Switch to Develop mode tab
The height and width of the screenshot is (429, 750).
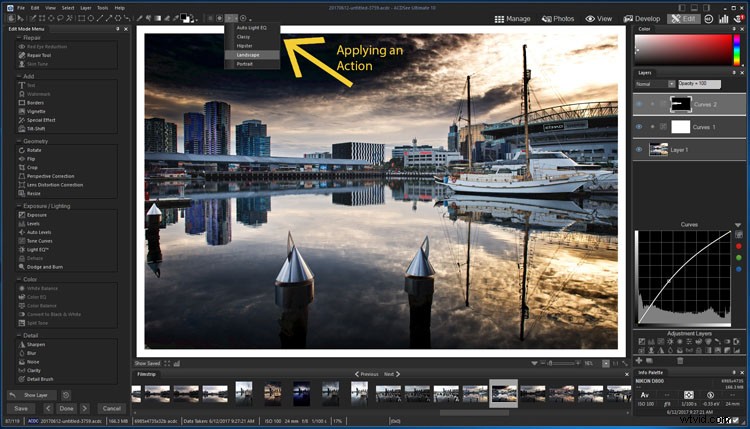click(642, 19)
